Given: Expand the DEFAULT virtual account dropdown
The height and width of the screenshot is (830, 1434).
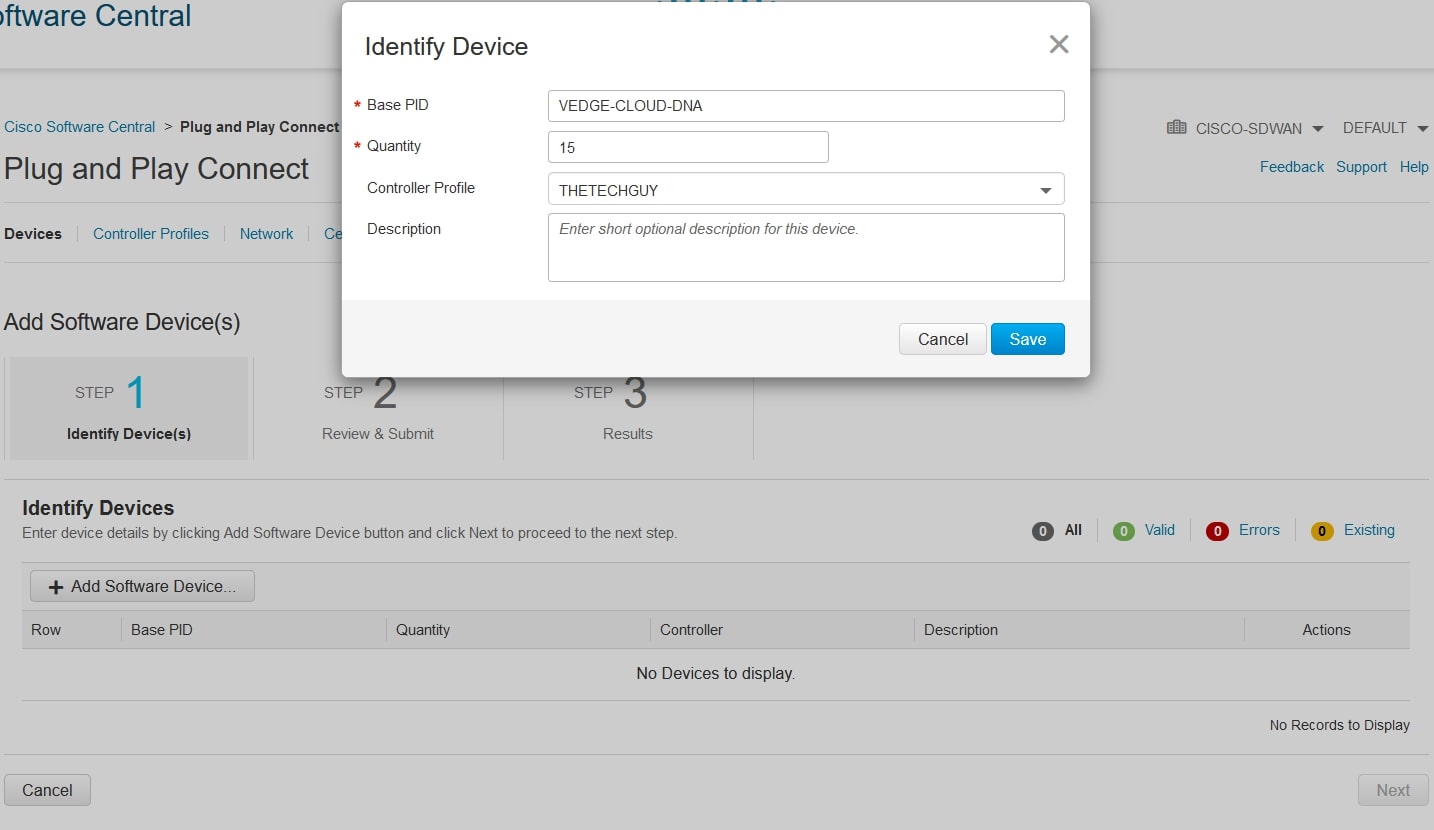Looking at the screenshot, I should pyautogui.click(x=1387, y=128).
